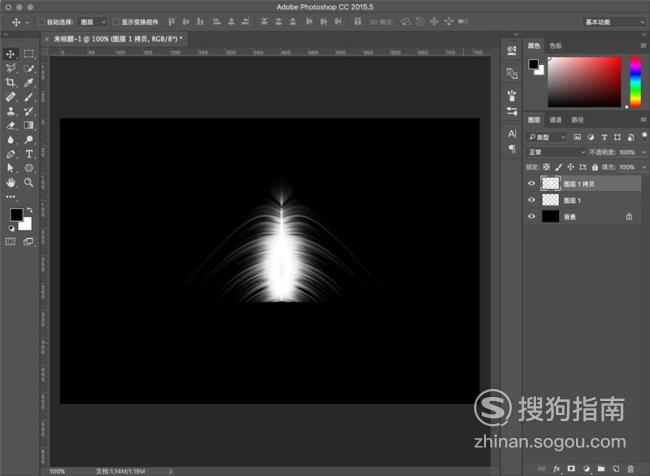Select the Healing Brush tool

10,97
